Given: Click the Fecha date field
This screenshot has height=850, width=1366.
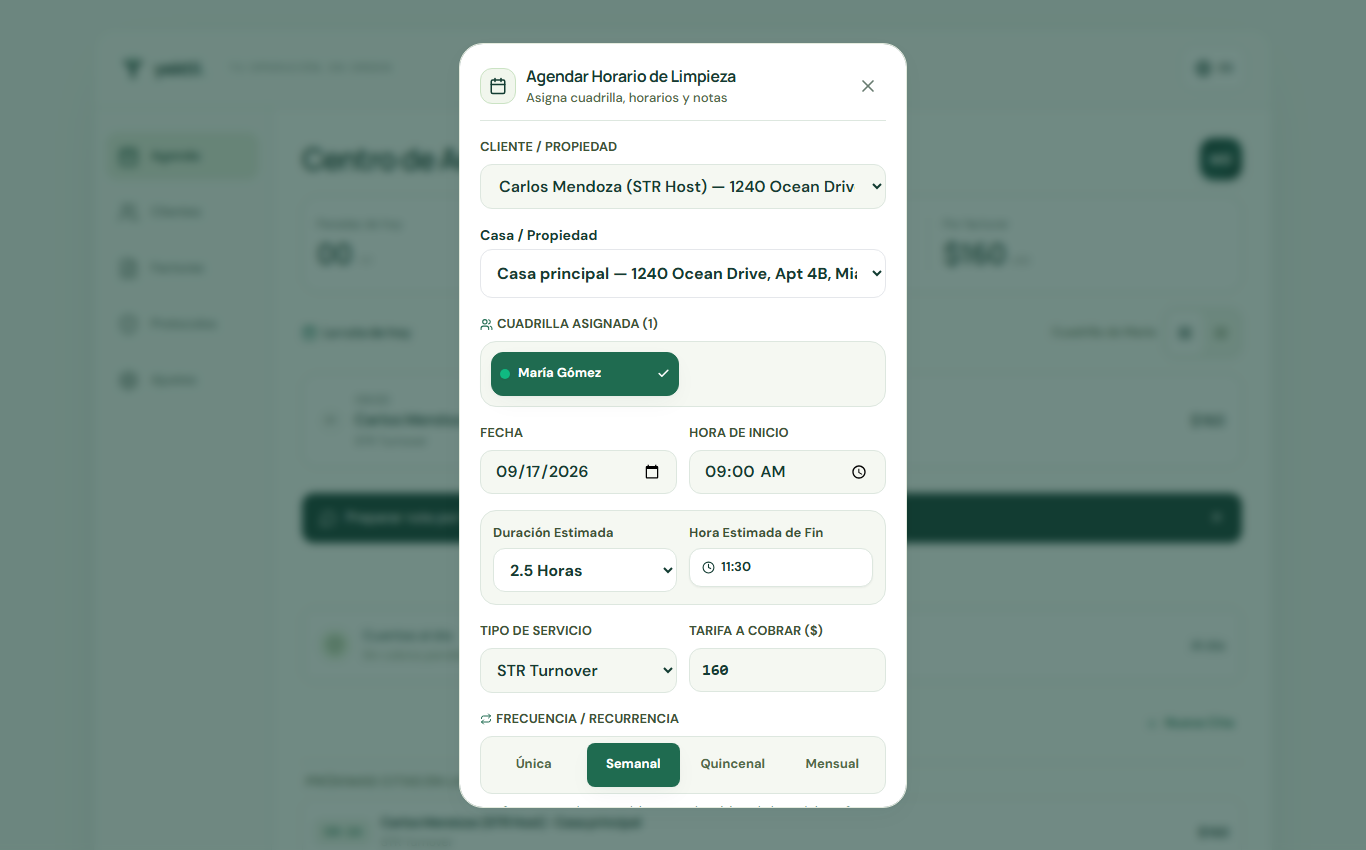Looking at the screenshot, I should pyautogui.click(x=579, y=472).
